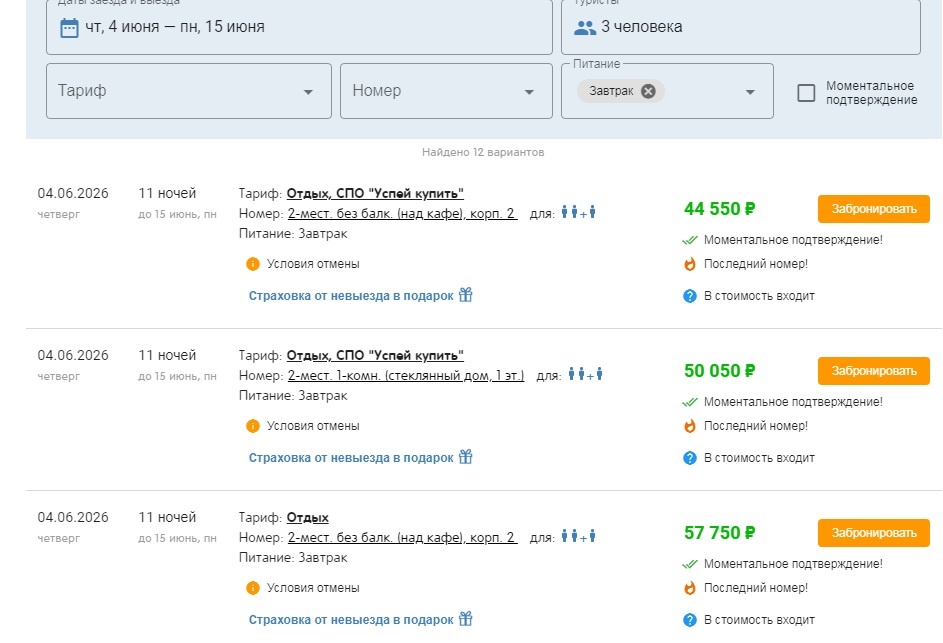
Task: Click the price 50 050 ₽
Action: tap(719, 371)
